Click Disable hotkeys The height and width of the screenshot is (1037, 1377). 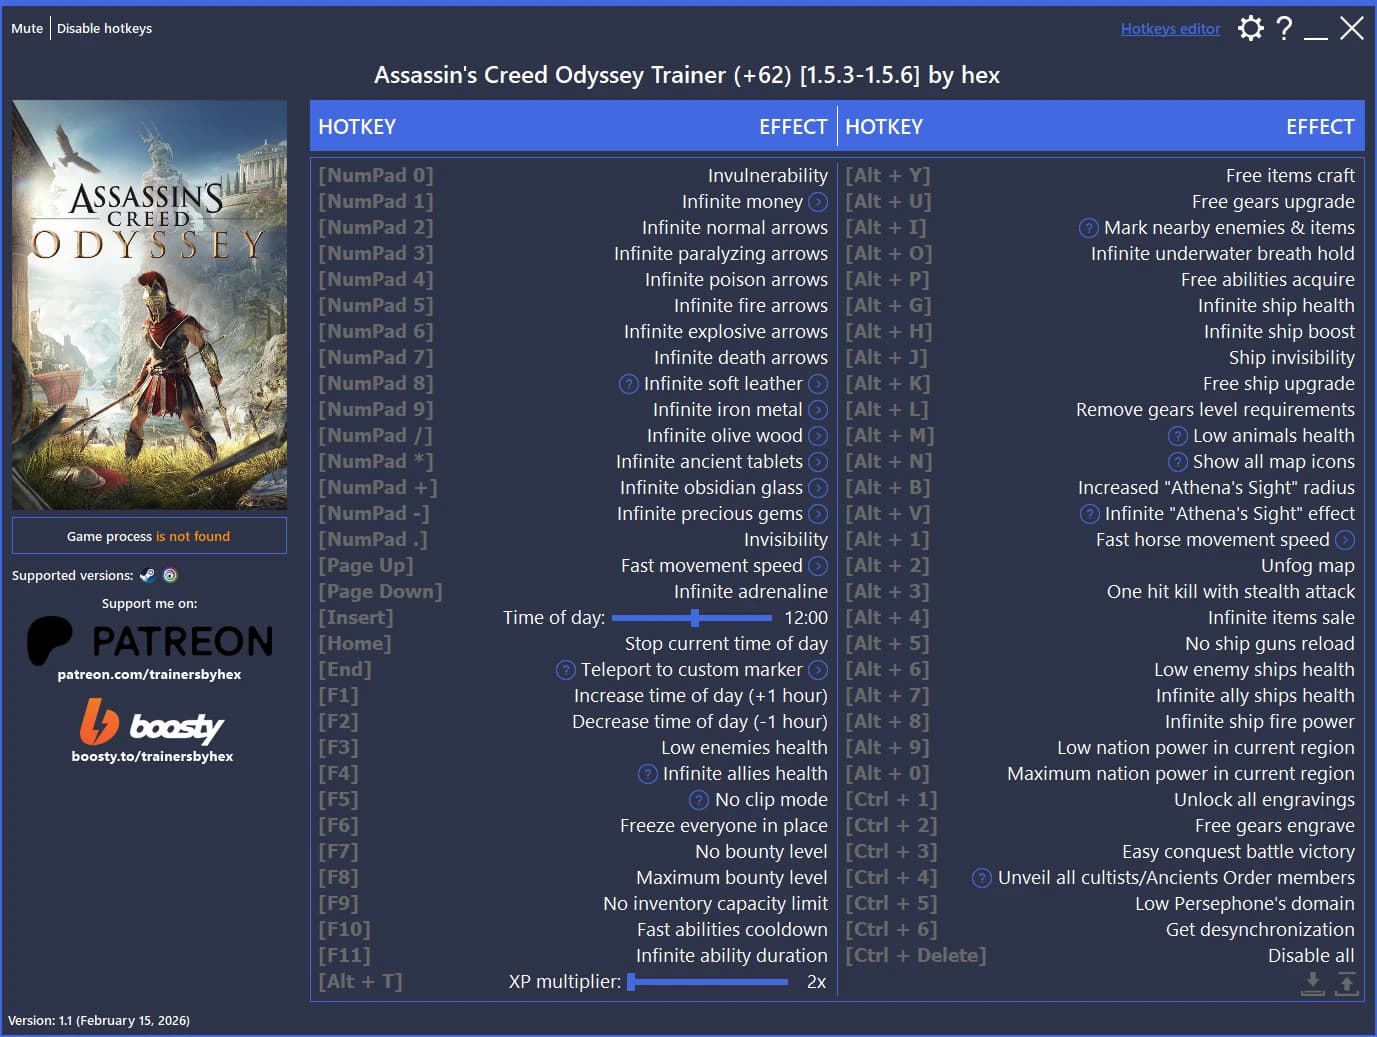(104, 28)
